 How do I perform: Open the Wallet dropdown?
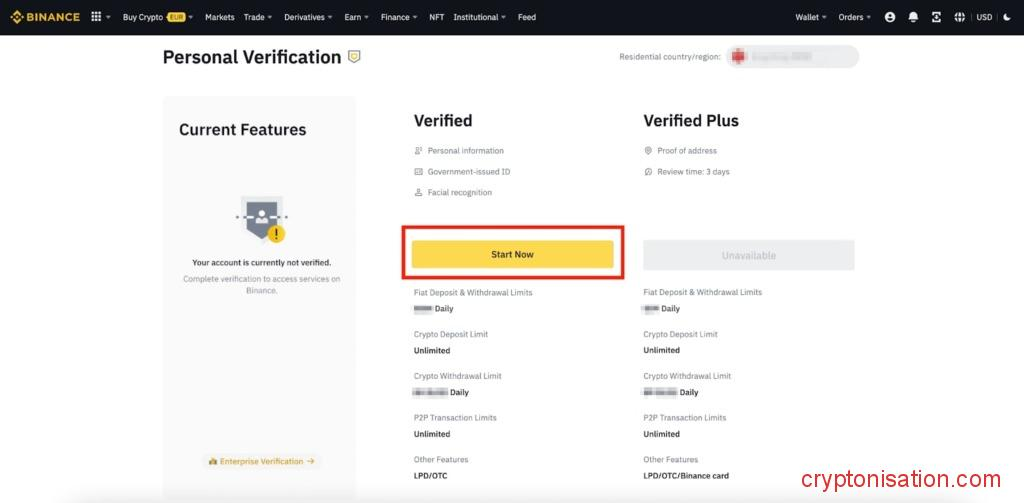(810, 17)
